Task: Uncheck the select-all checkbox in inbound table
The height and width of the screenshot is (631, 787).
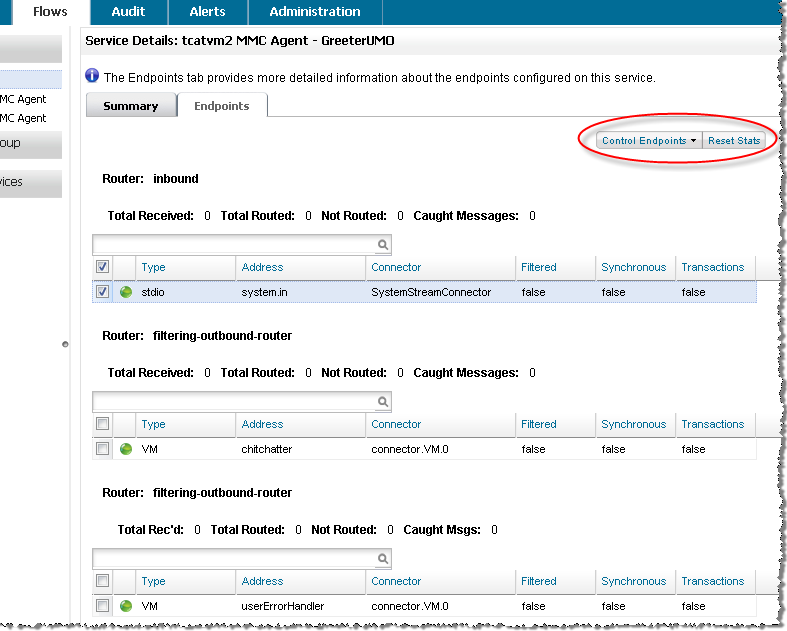Action: (x=102, y=267)
